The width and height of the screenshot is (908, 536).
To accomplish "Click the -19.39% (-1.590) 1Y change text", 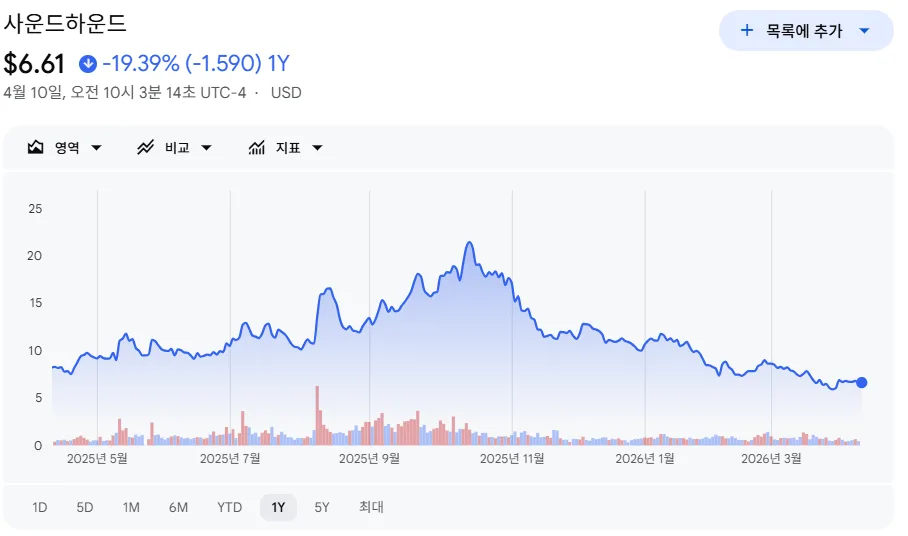I will tap(196, 63).
